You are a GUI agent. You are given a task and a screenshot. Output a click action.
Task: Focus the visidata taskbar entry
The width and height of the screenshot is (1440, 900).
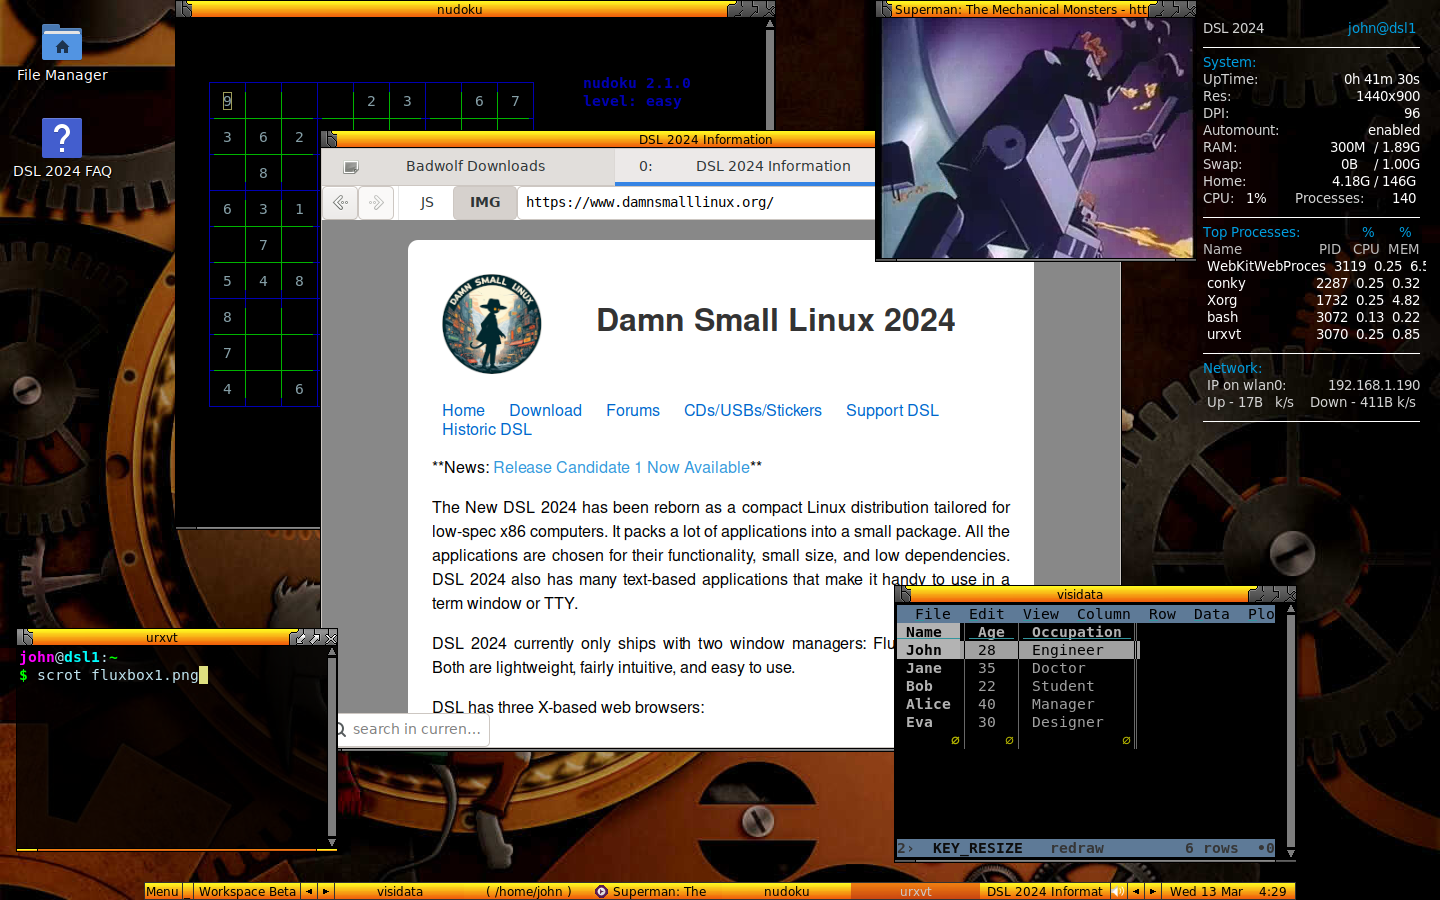point(400,891)
